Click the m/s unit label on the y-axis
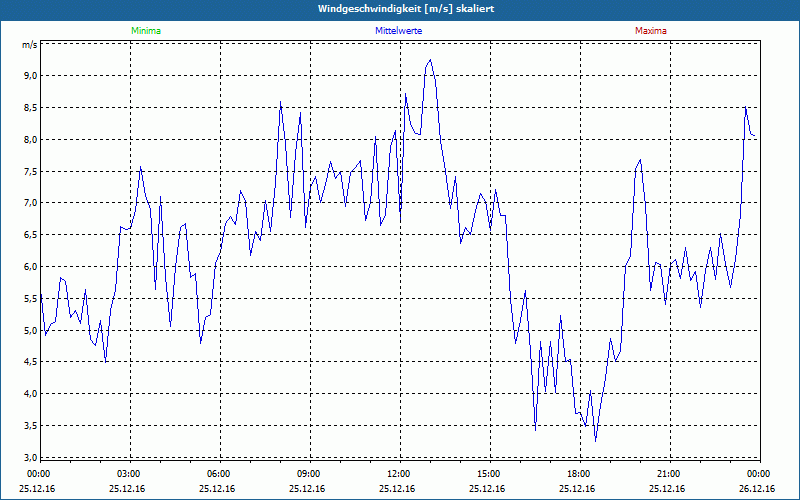 [x=30, y=45]
